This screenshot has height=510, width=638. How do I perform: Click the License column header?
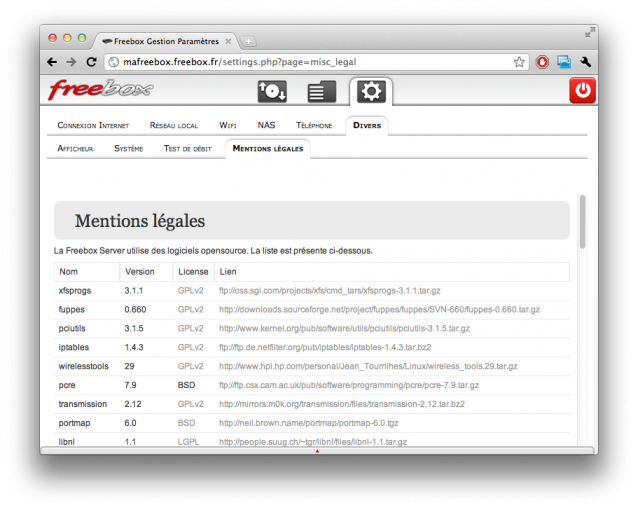pos(193,271)
